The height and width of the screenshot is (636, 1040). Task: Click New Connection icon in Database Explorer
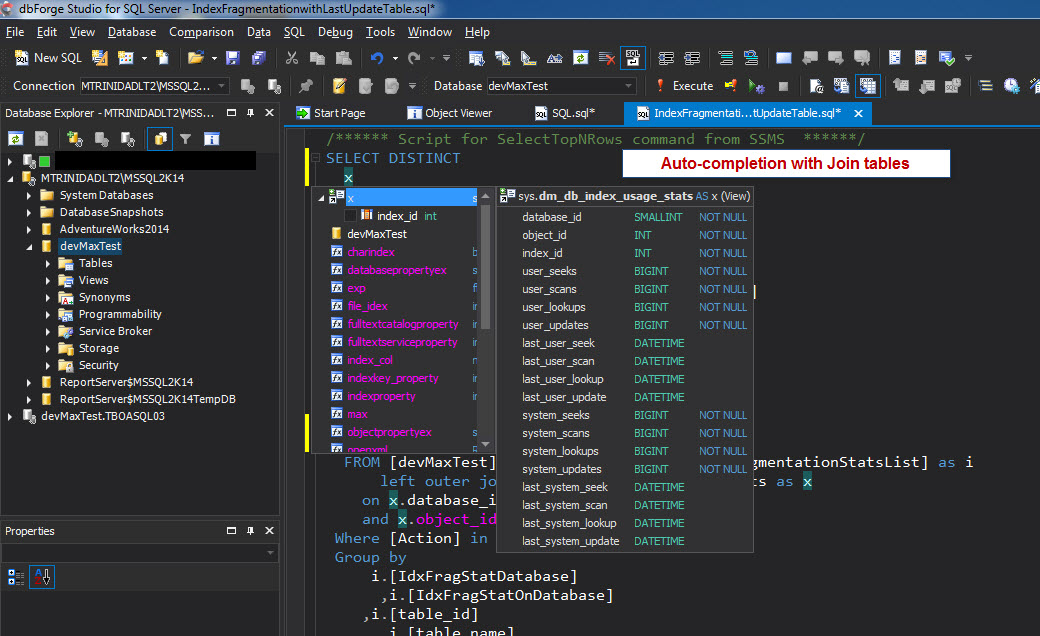tap(74, 139)
